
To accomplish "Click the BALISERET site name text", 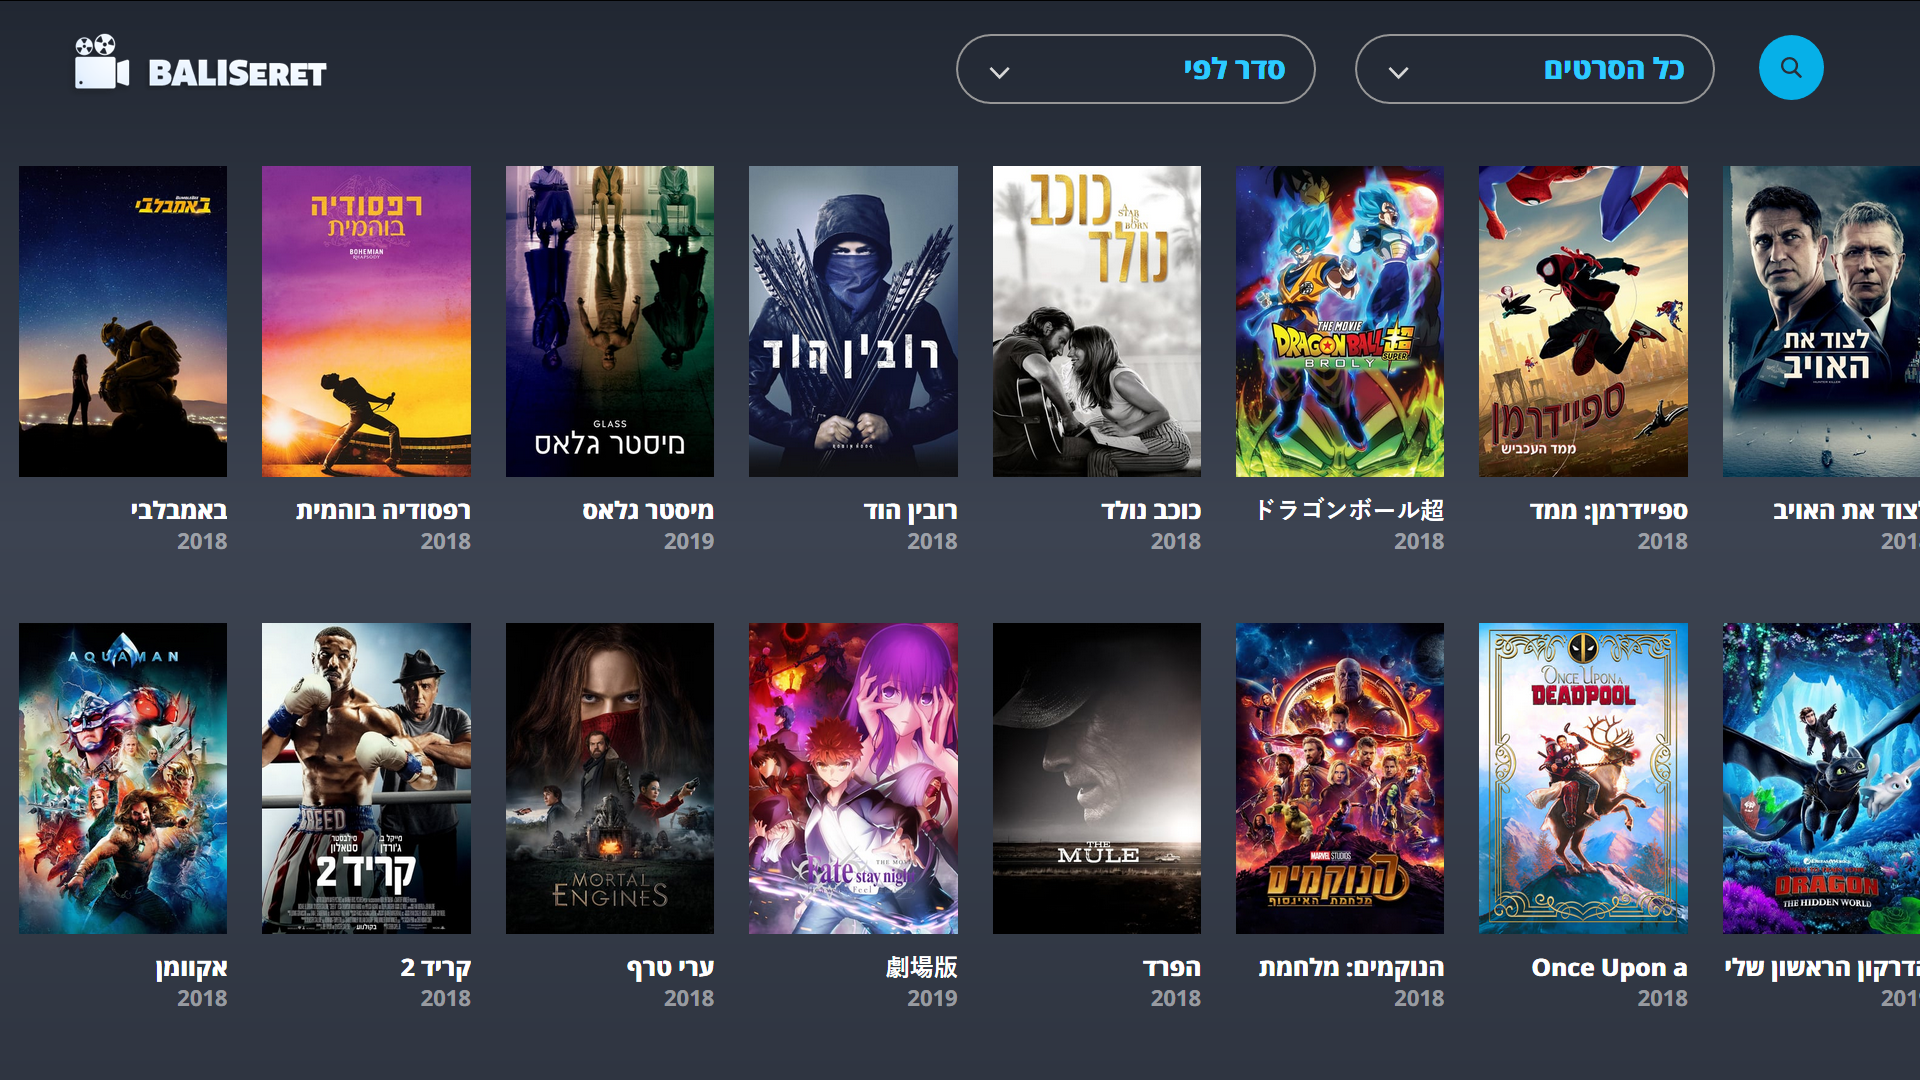I will 237,73.
